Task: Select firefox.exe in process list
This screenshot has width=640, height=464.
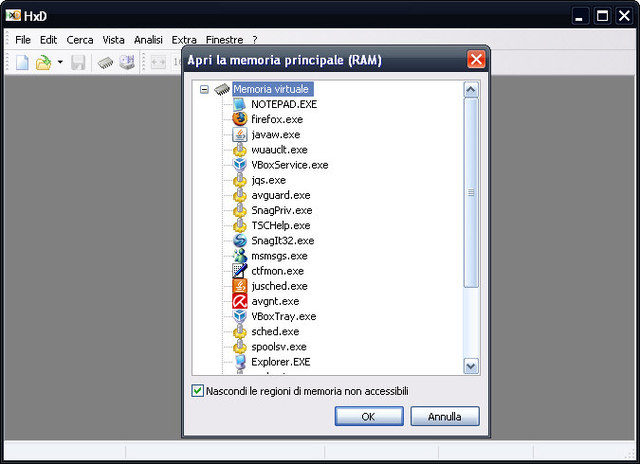Action: 277,119
